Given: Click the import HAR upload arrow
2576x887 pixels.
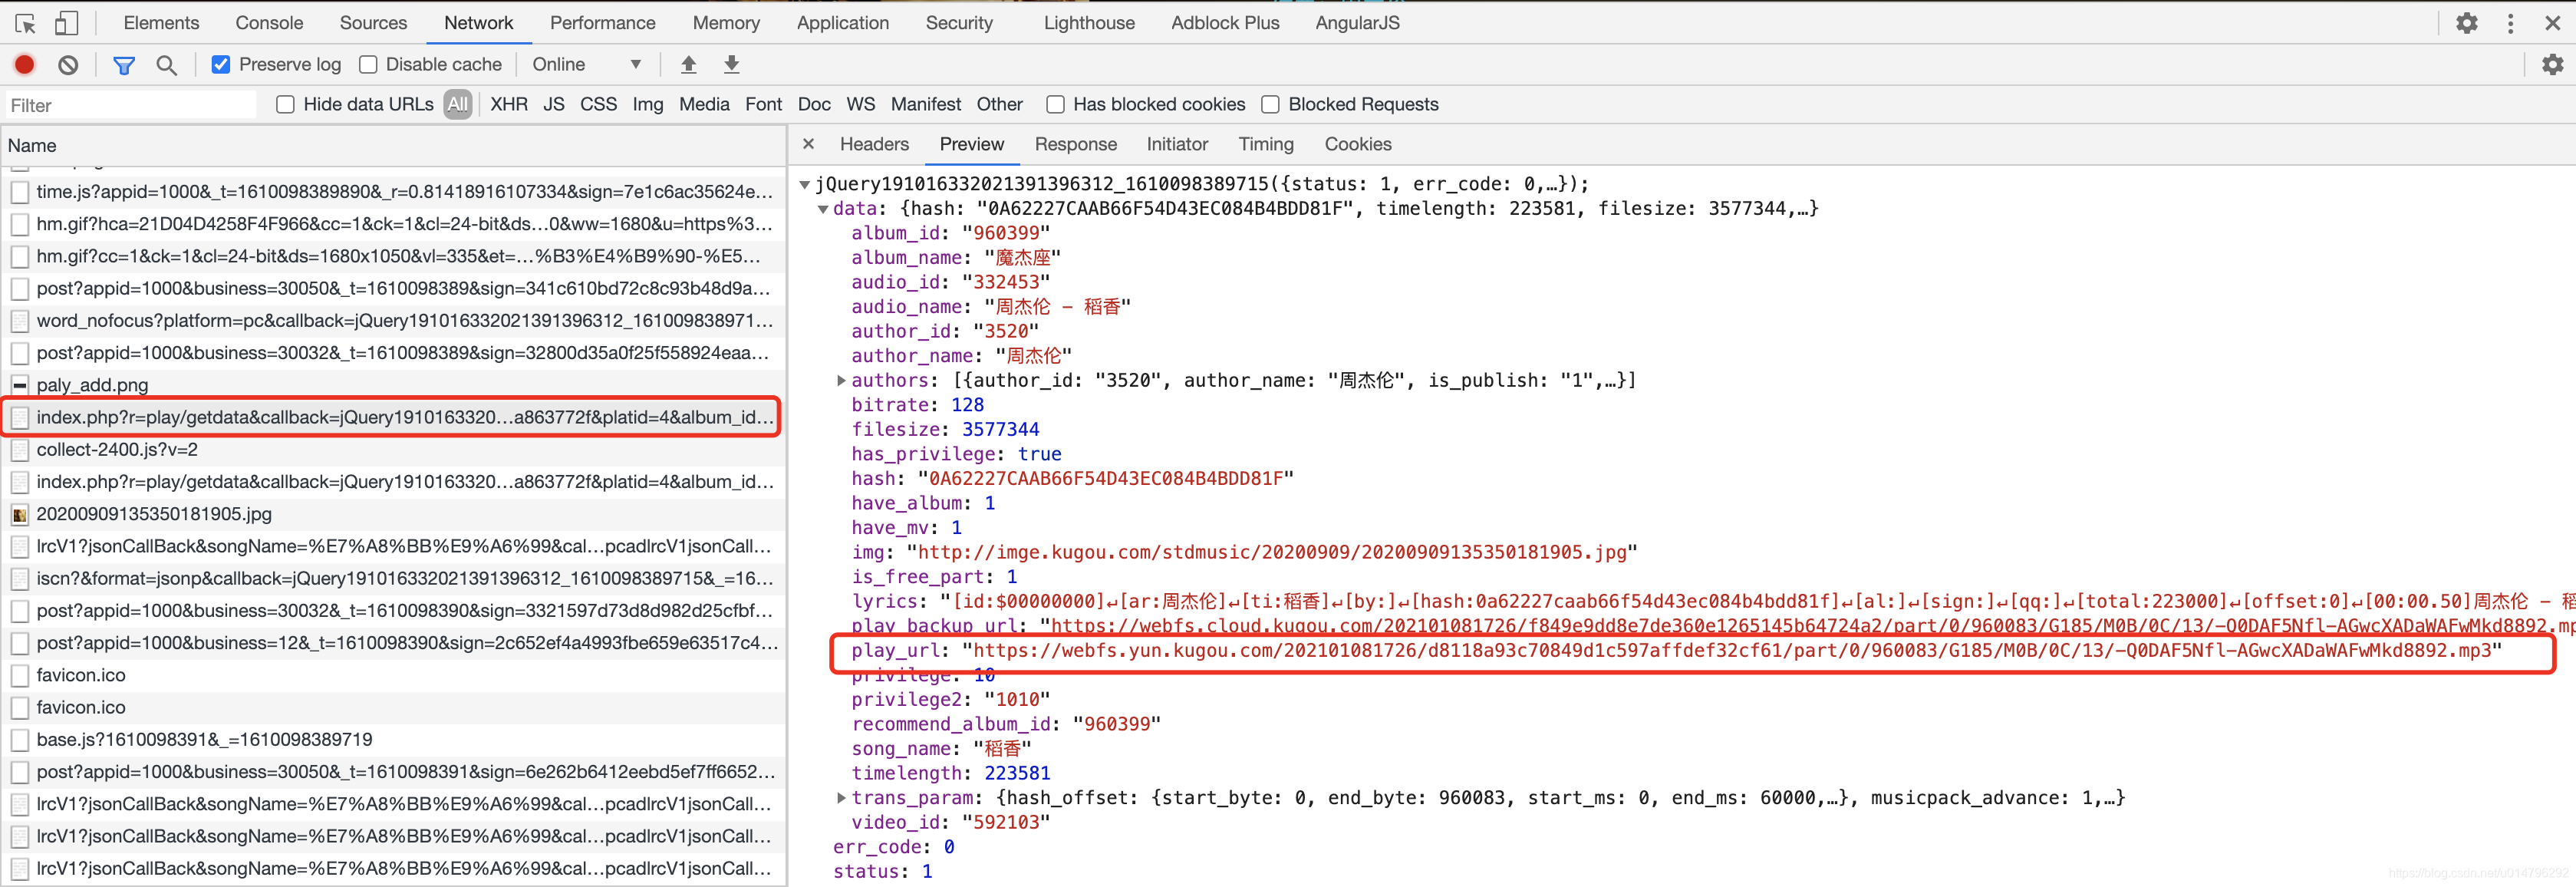Looking at the screenshot, I should [x=688, y=65].
